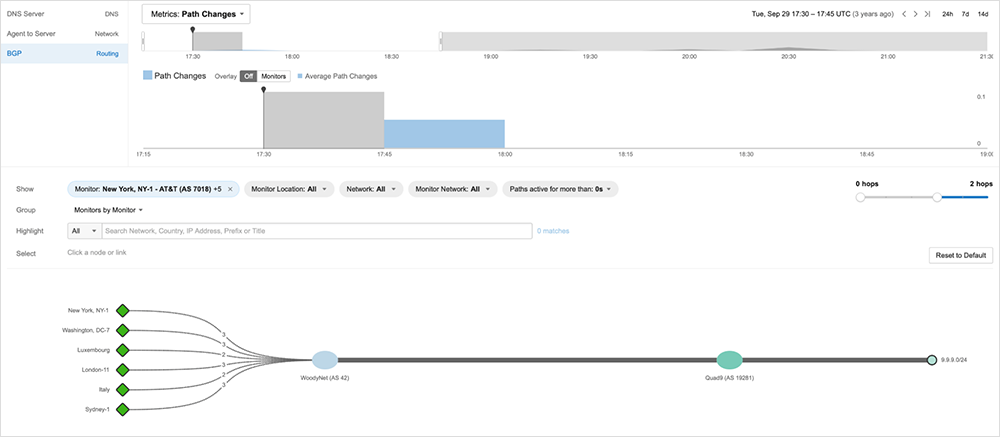This screenshot has width=1000, height=437.
Task: Remove the New York monitor filter (x)
Action: 230,188
